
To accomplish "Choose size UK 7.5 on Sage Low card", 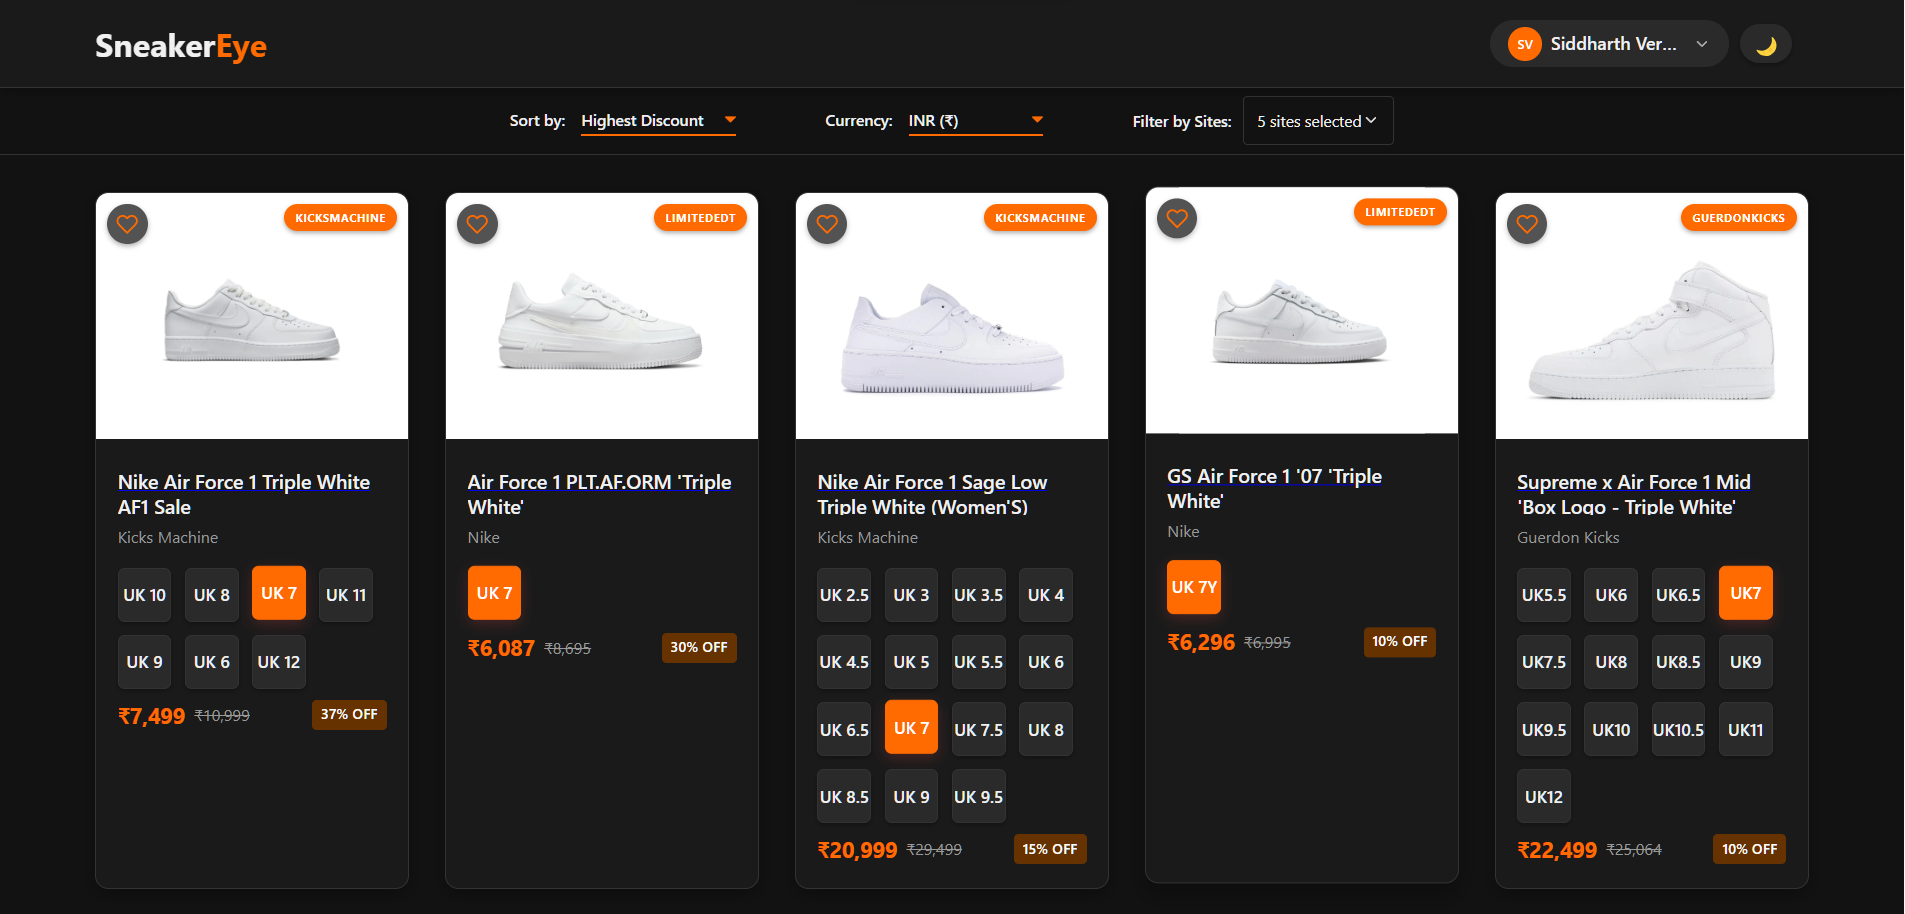I will point(978,730).
